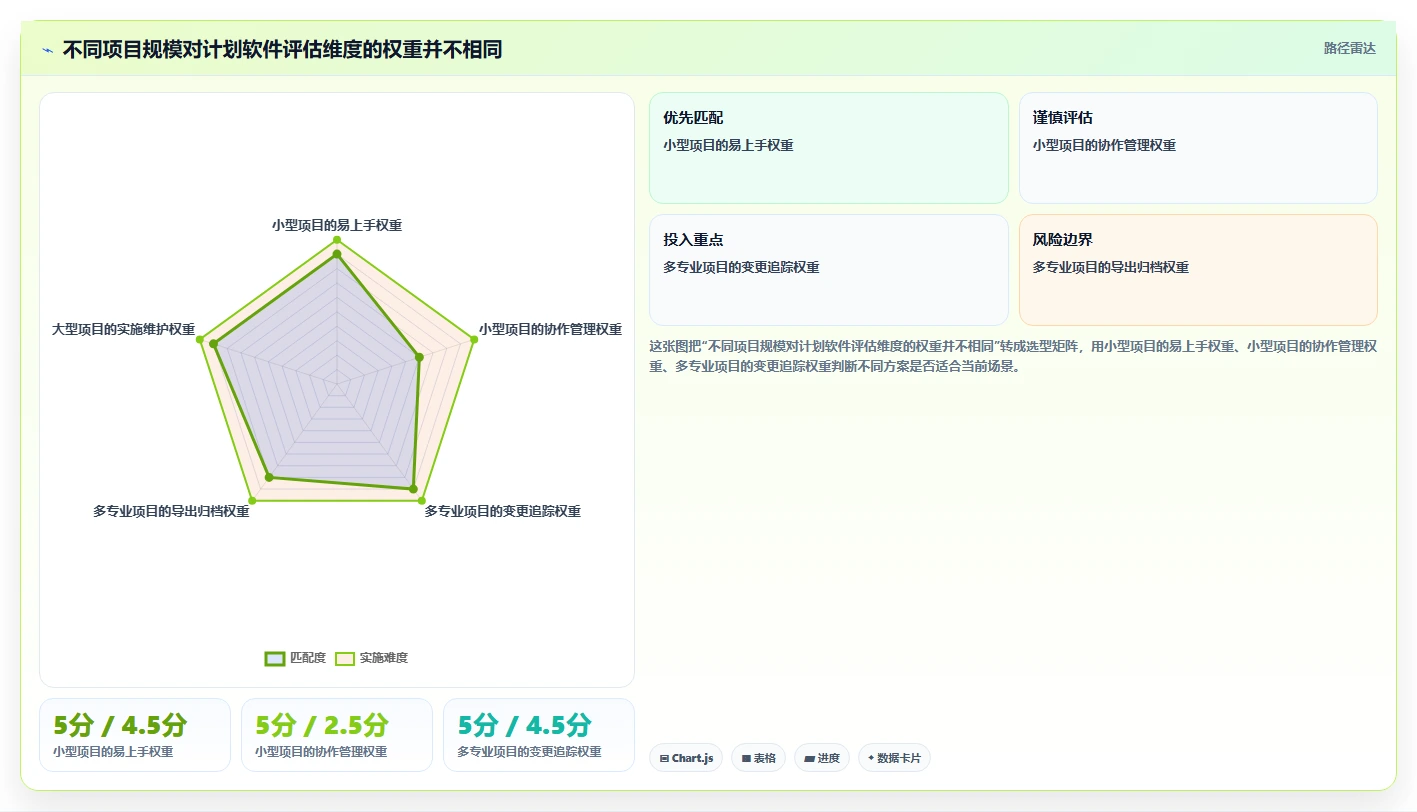Screen dimensions: 1417x812
Task: Click 实施难度 outer point on 多专业项目的变更追踪权重 axis
Action: (422, 500)
